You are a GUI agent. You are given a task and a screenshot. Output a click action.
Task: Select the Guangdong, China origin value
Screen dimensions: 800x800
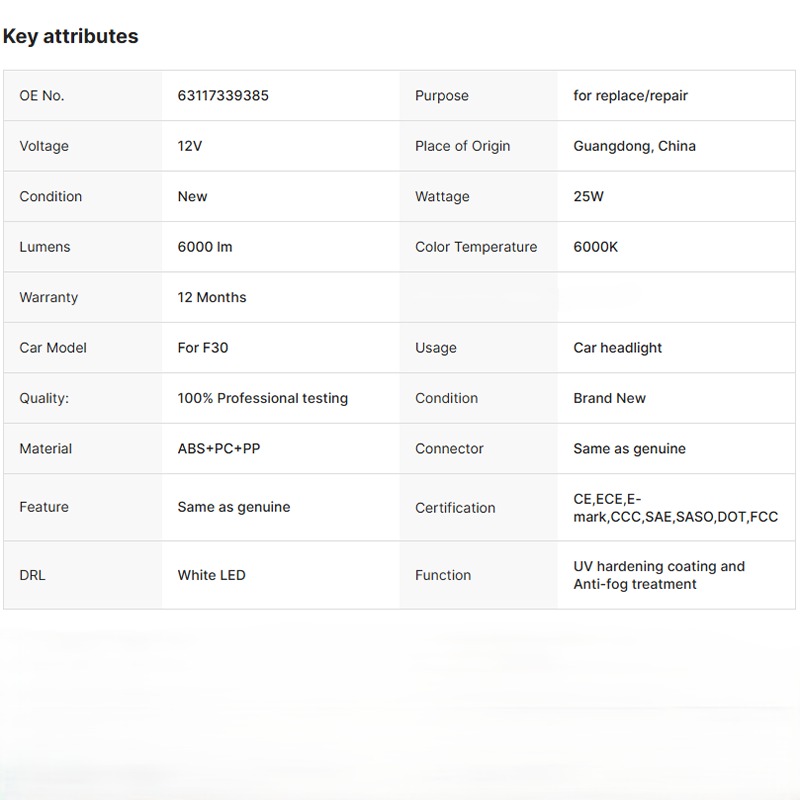[x=634, y=146]
